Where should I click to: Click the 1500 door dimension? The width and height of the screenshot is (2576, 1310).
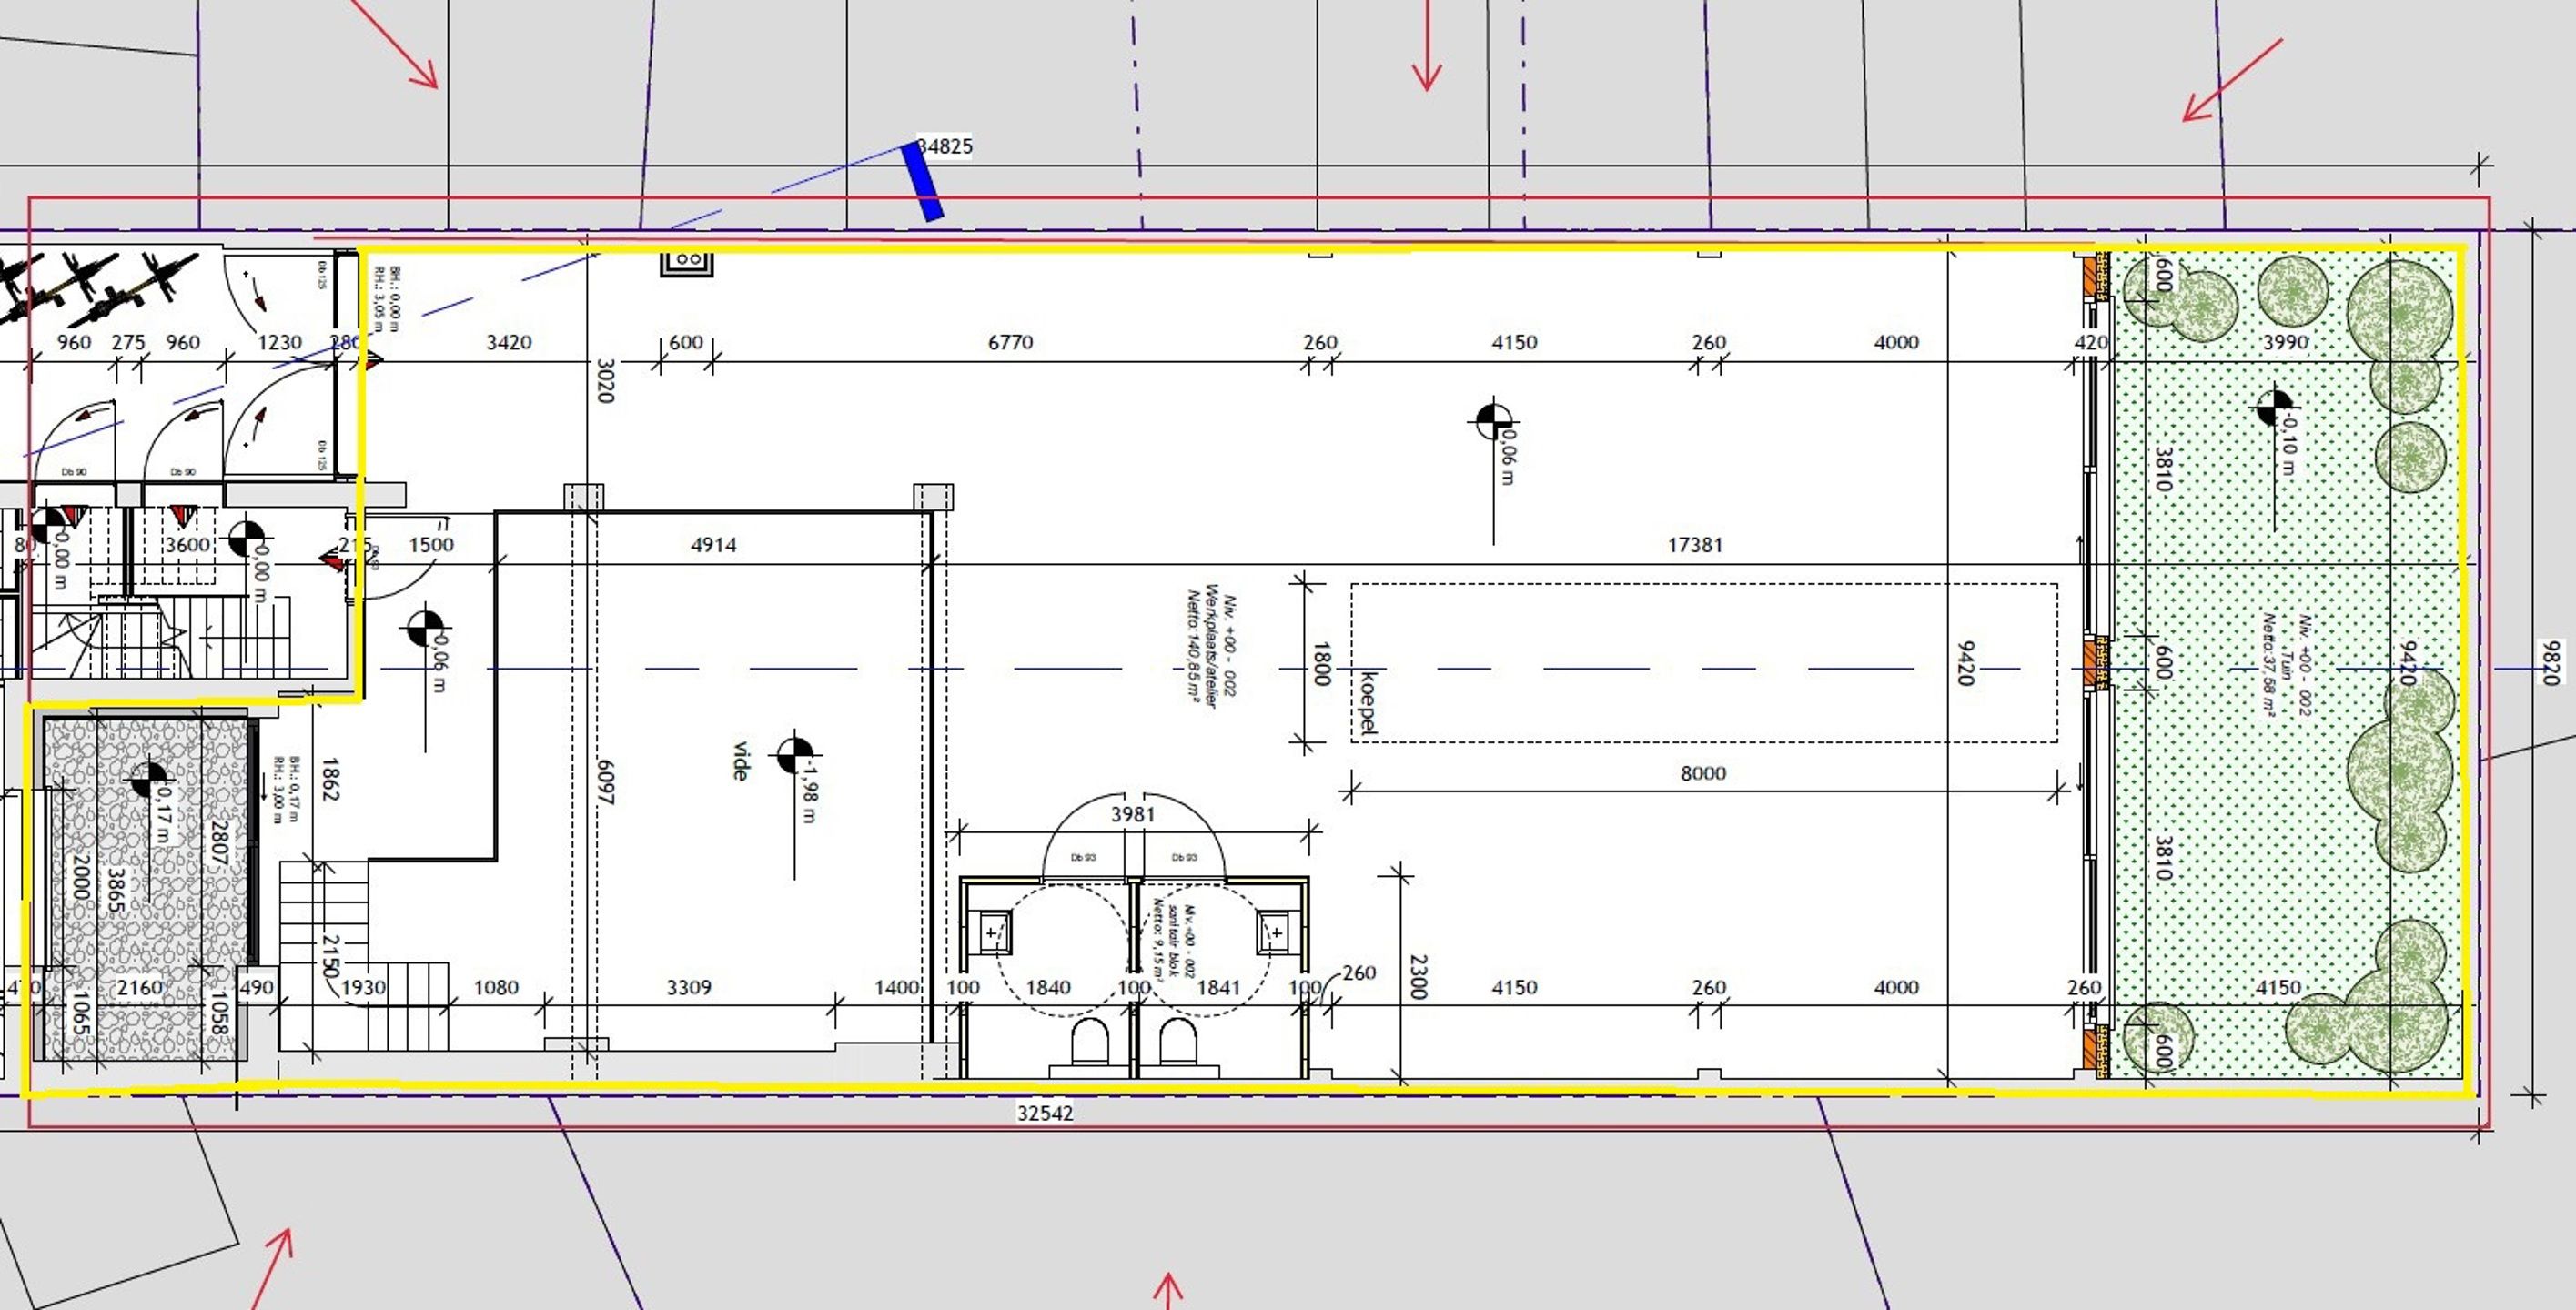pyautogui.click(x=431, y=545)
